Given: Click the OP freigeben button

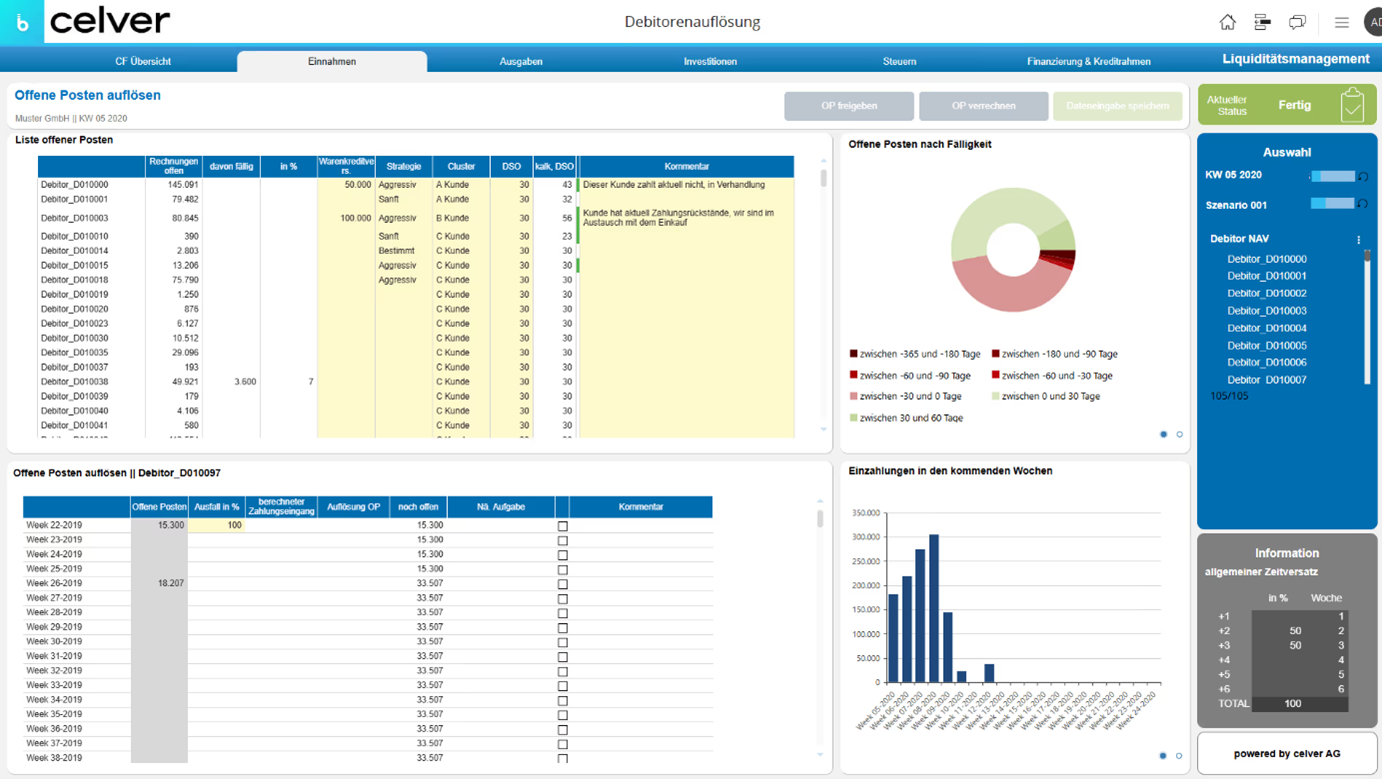Looking at the screenshot, I should [x=848, y=106].
